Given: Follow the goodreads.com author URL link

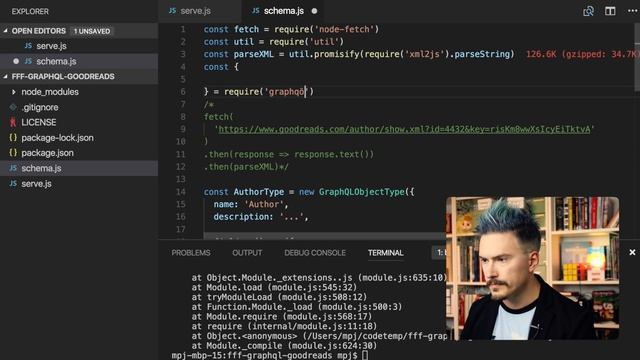Looking at the screenshot, I should click(404, 129).
